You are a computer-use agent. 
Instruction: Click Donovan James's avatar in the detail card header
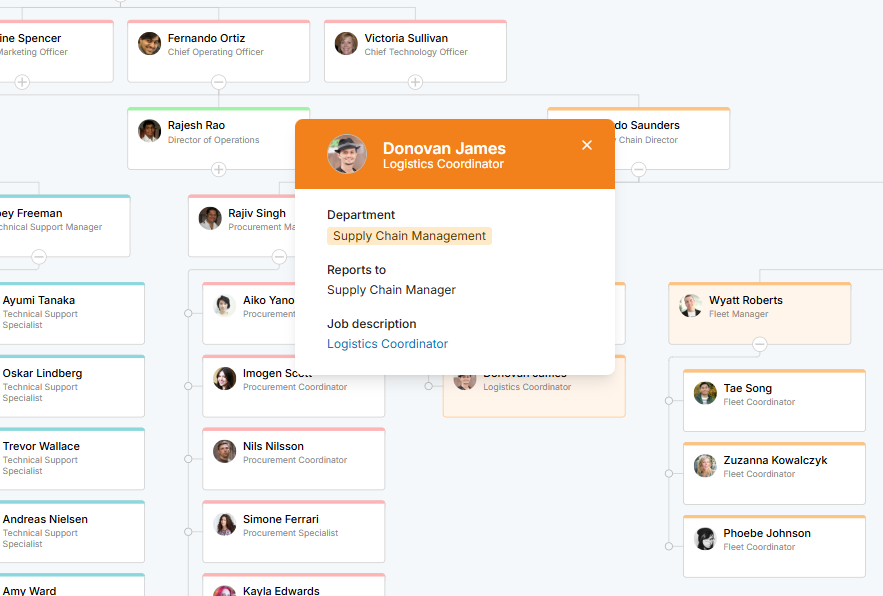click(347, 154)
